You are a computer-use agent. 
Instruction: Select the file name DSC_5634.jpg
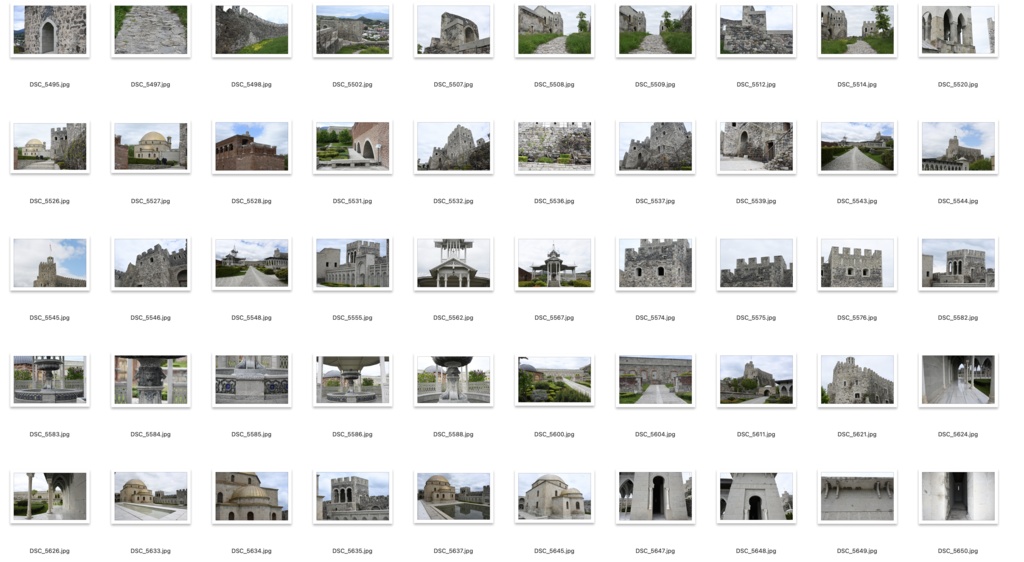coord(251,551)
